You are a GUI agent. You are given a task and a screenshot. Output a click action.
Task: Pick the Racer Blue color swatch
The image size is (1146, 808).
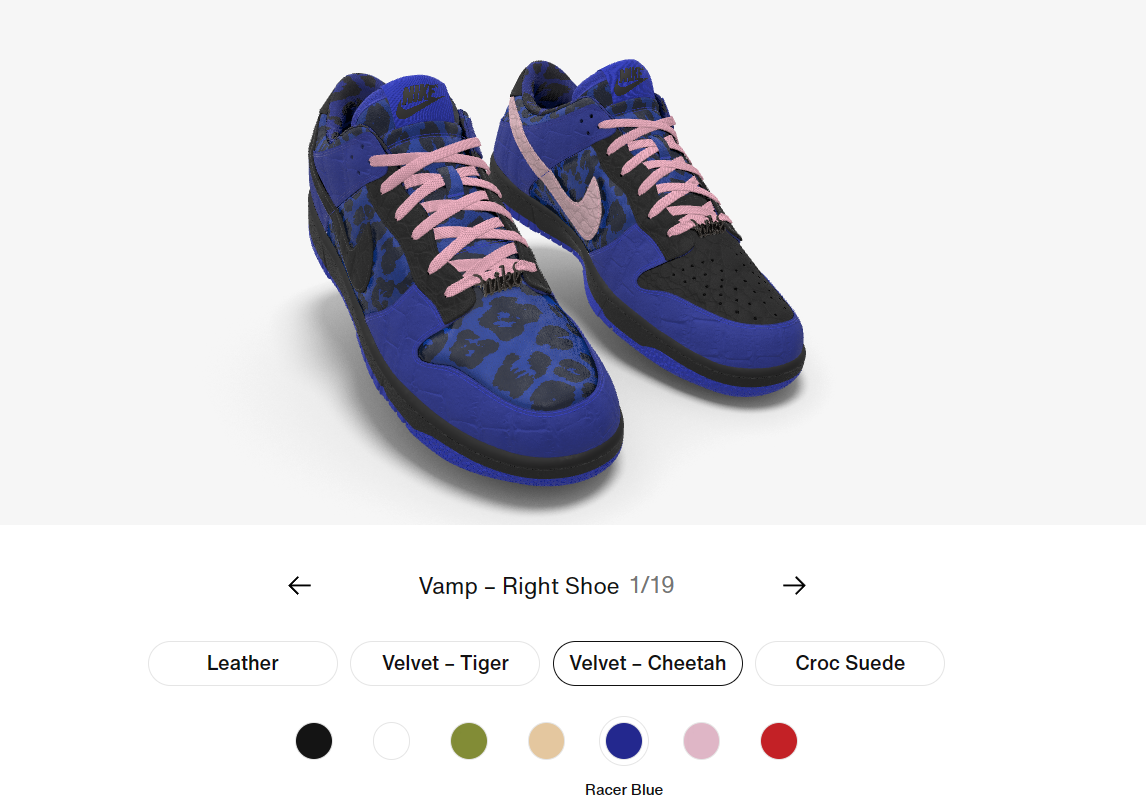[624, 741]
